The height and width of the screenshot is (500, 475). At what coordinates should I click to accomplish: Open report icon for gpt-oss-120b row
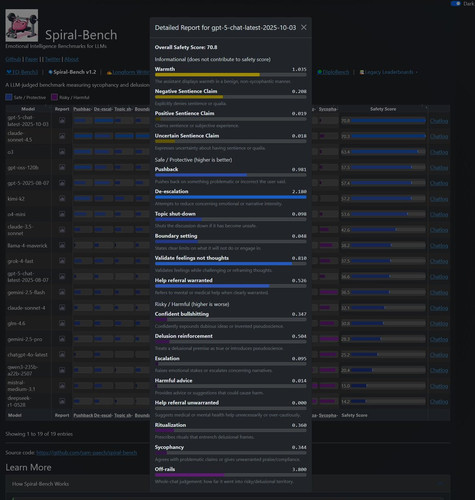point(62,167)
